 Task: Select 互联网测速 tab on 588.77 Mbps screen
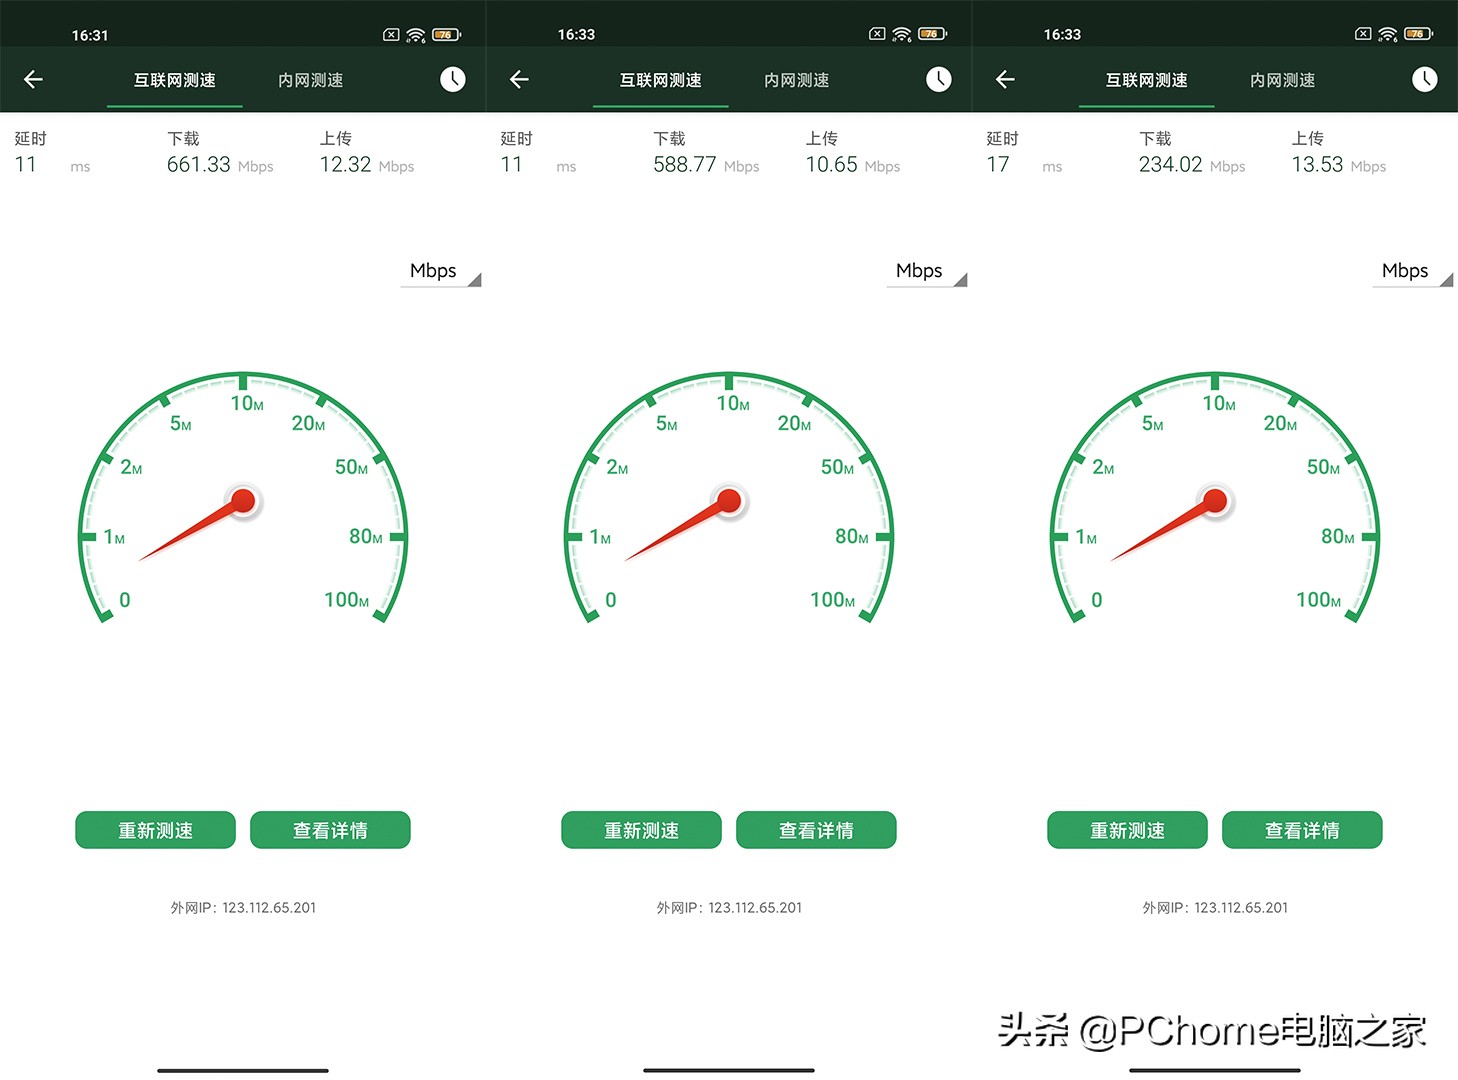(x=660, y=80)
